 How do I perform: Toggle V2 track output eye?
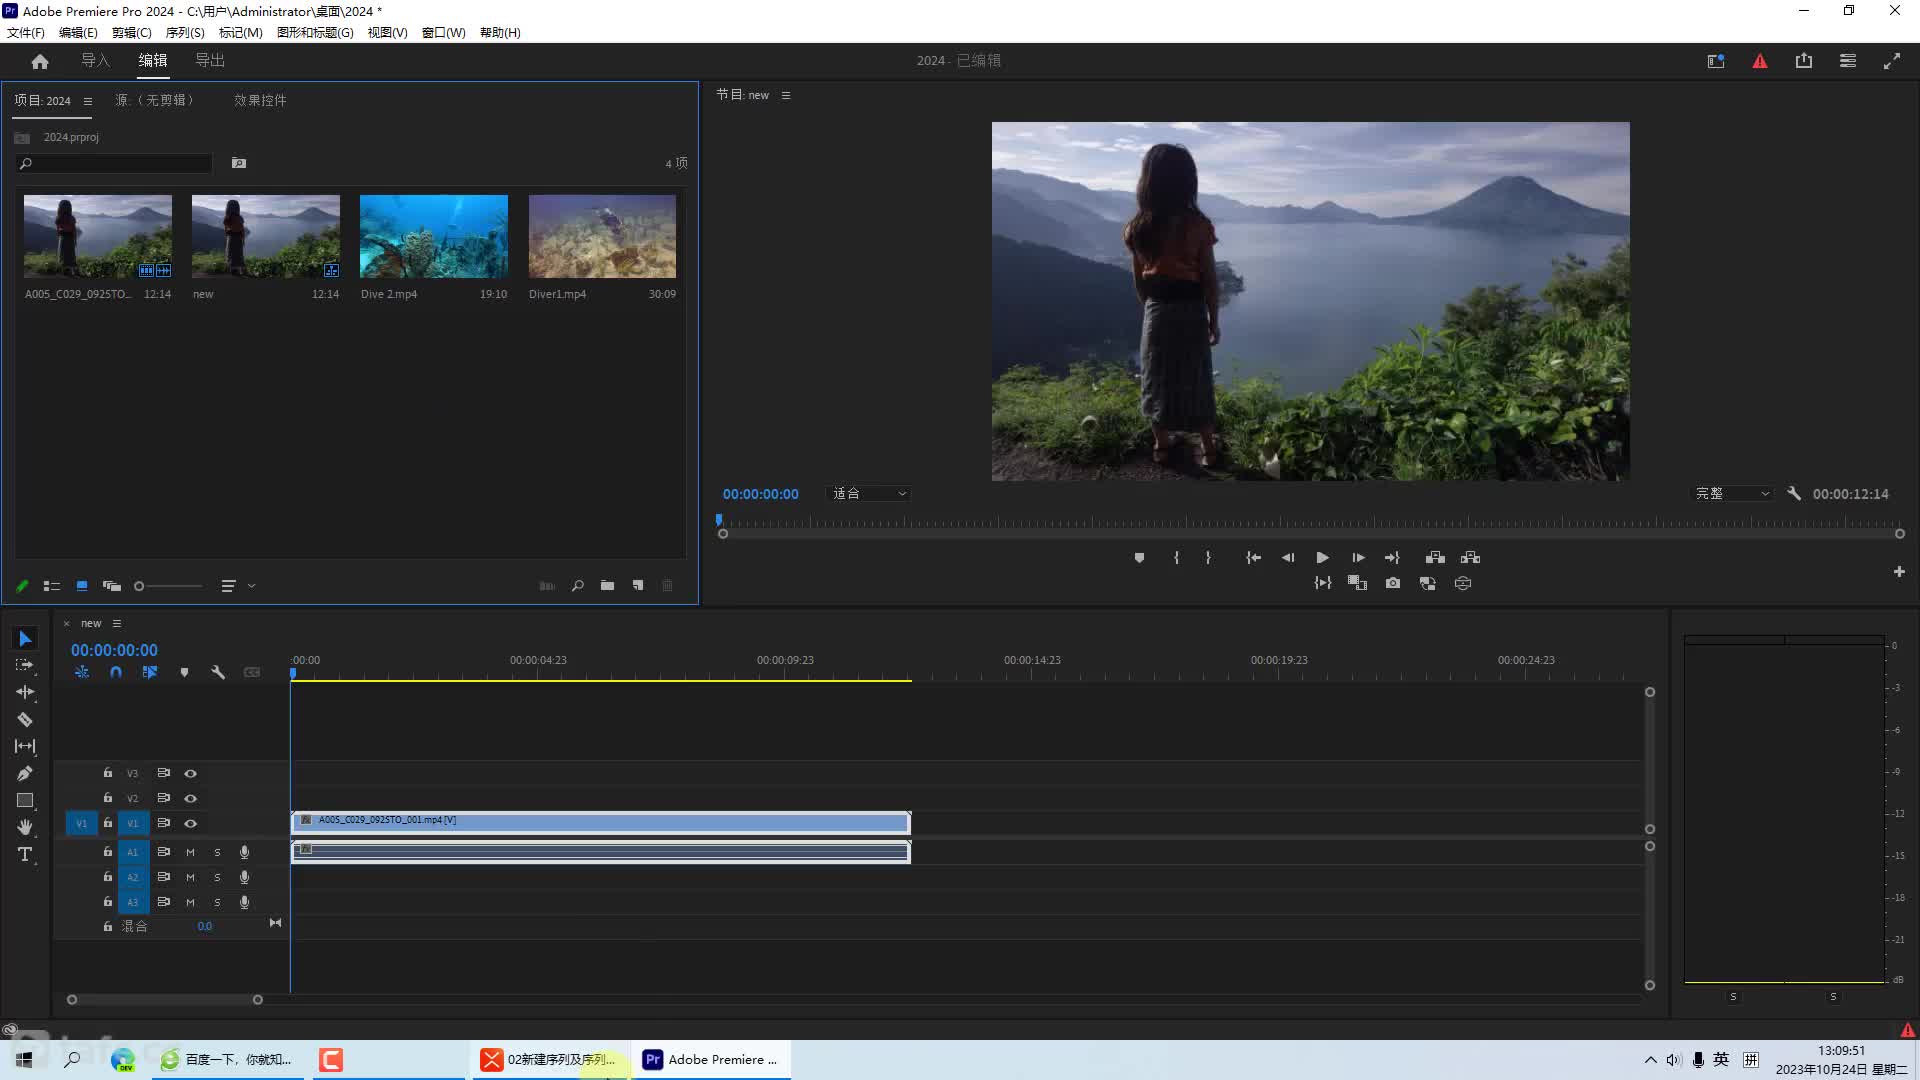tap(190, 799)
